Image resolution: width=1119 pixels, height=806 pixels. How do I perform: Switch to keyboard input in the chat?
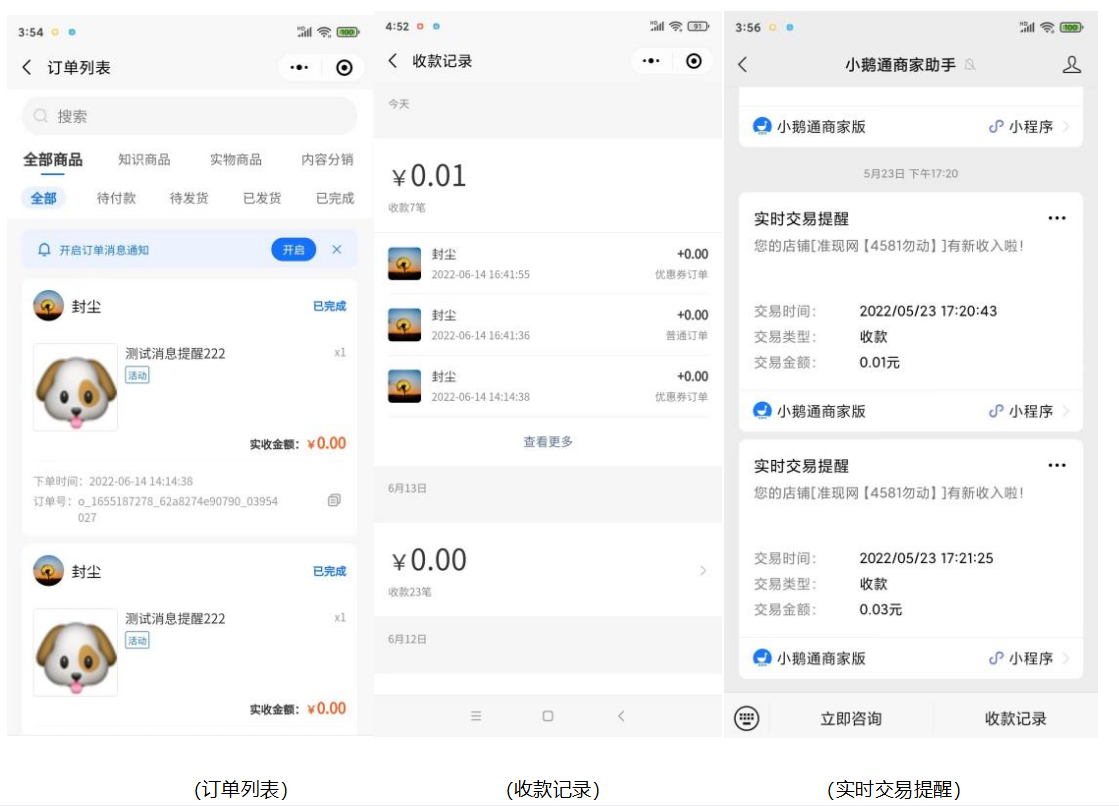tap(746, 717)
